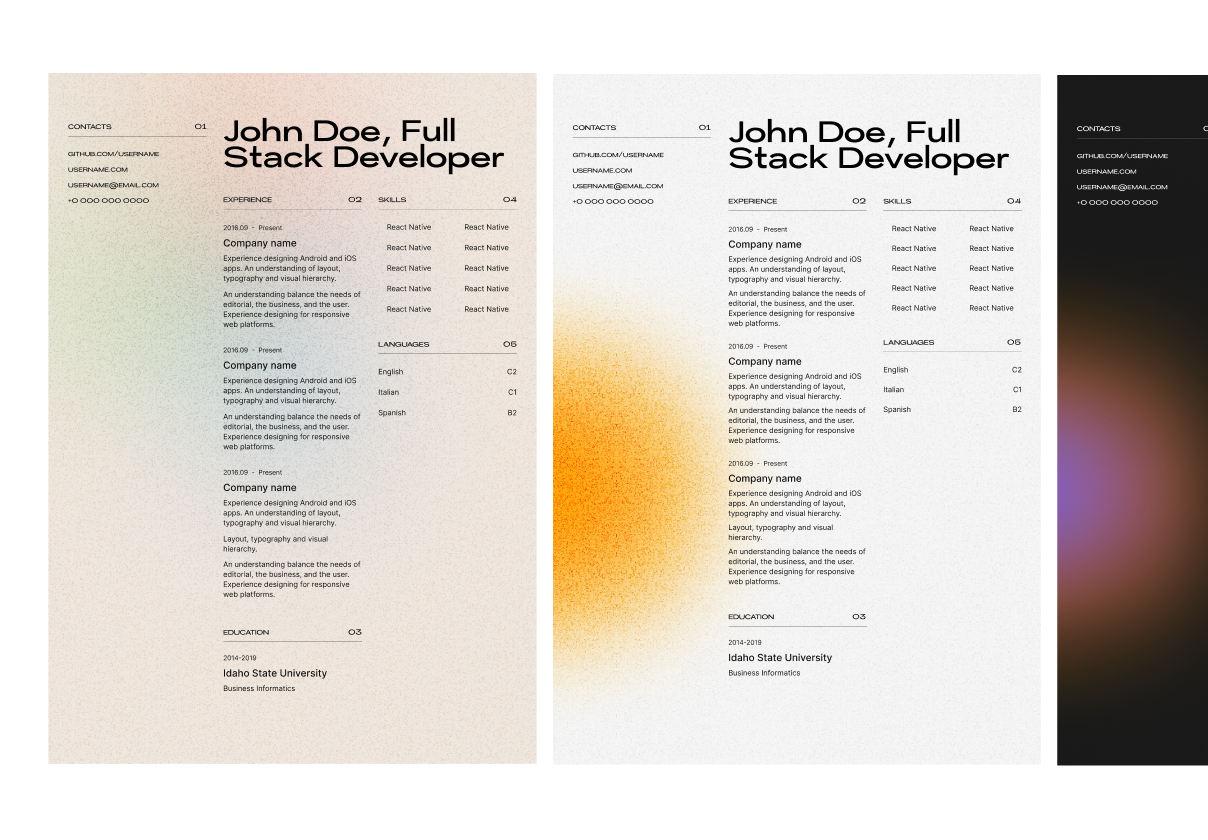Image resolution: width=1208 pixels, height=840 pixels.
Task: Click the C2 level on the white resume
Action: coord(1017,370)
